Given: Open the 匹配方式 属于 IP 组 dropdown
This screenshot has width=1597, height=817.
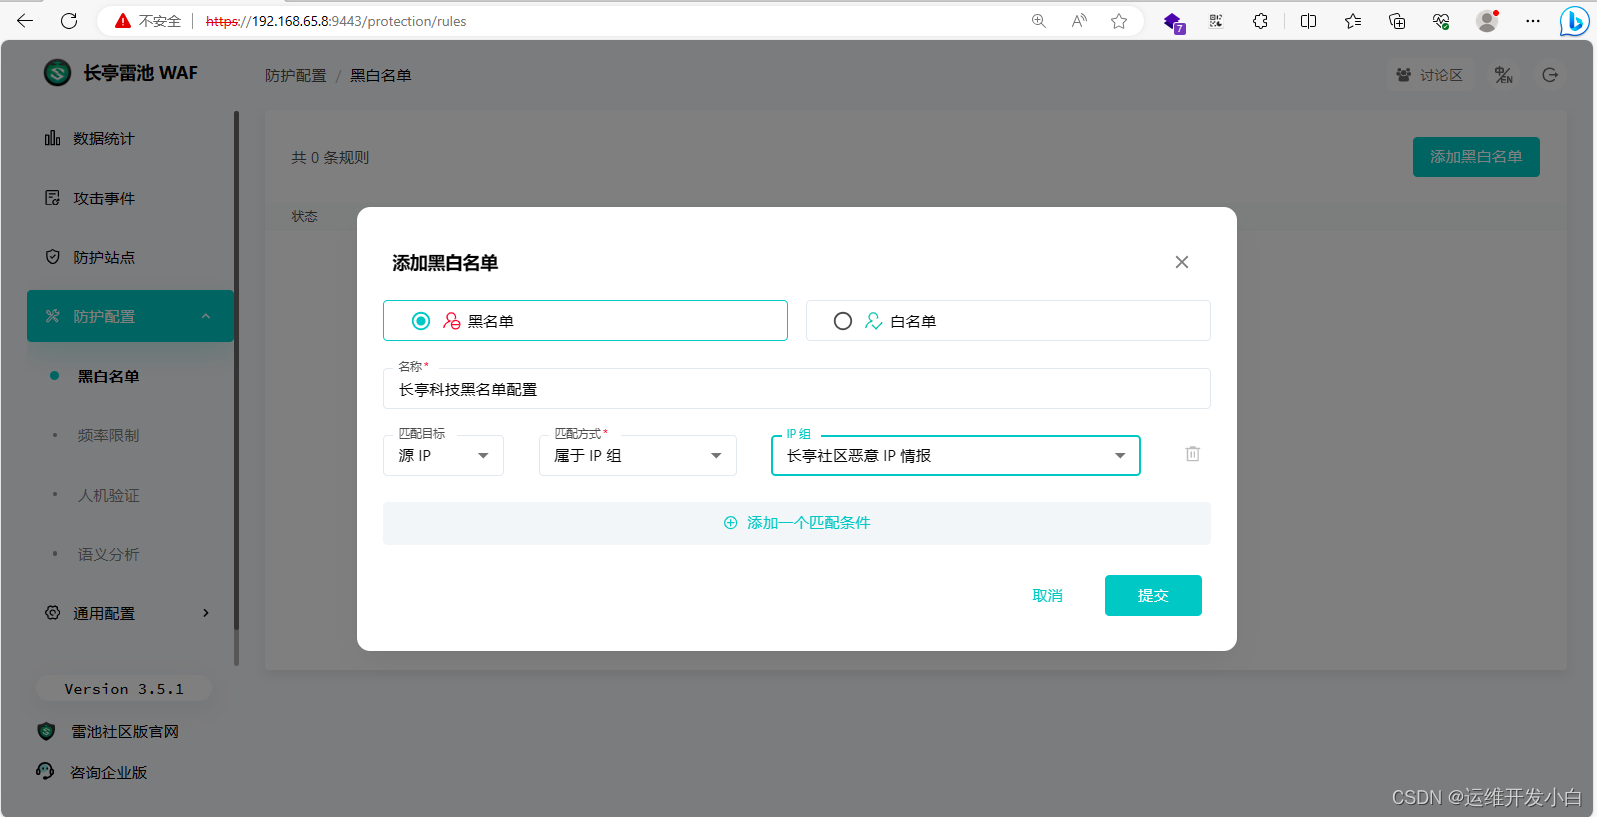Looking at the screenshot, I should (638, 455).
